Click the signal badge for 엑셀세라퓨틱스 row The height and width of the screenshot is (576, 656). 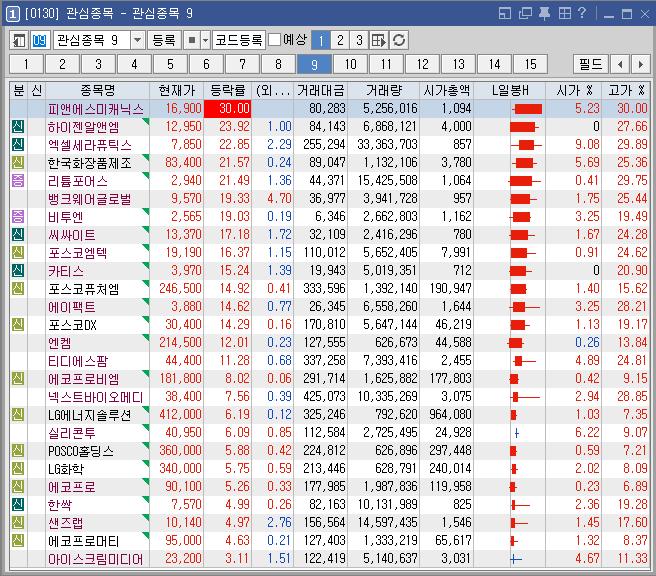click(18, 144)
